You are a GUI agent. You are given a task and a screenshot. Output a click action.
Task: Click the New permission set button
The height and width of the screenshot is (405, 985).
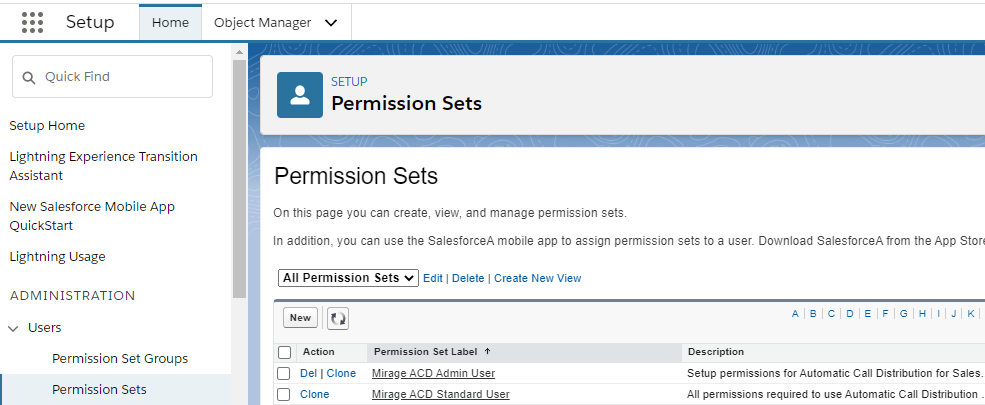pos(300,318)
